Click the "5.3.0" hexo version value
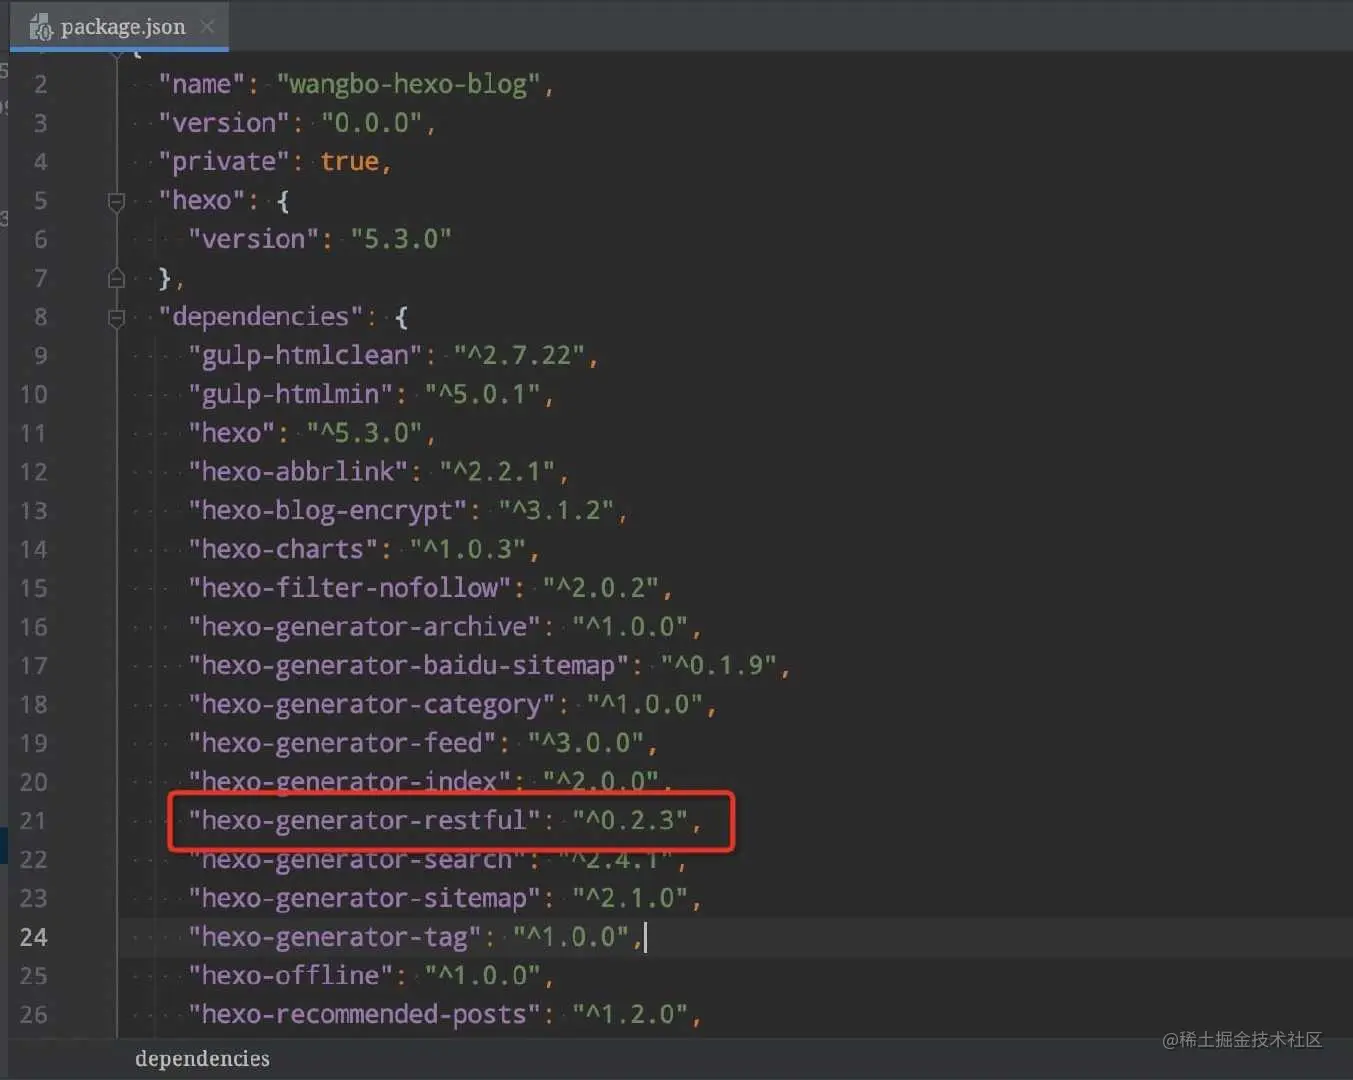 coord(400,239)
